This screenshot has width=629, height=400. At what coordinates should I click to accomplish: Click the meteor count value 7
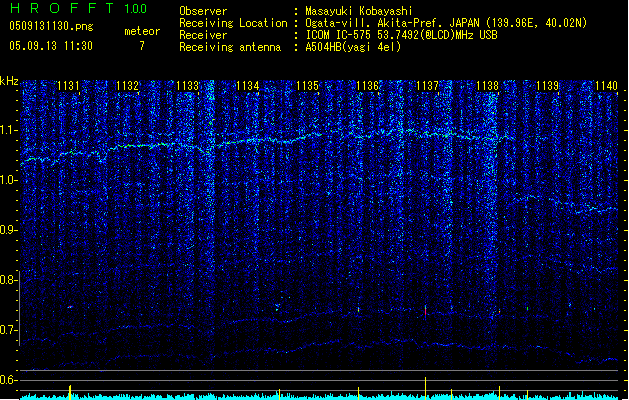click(141, 46)
